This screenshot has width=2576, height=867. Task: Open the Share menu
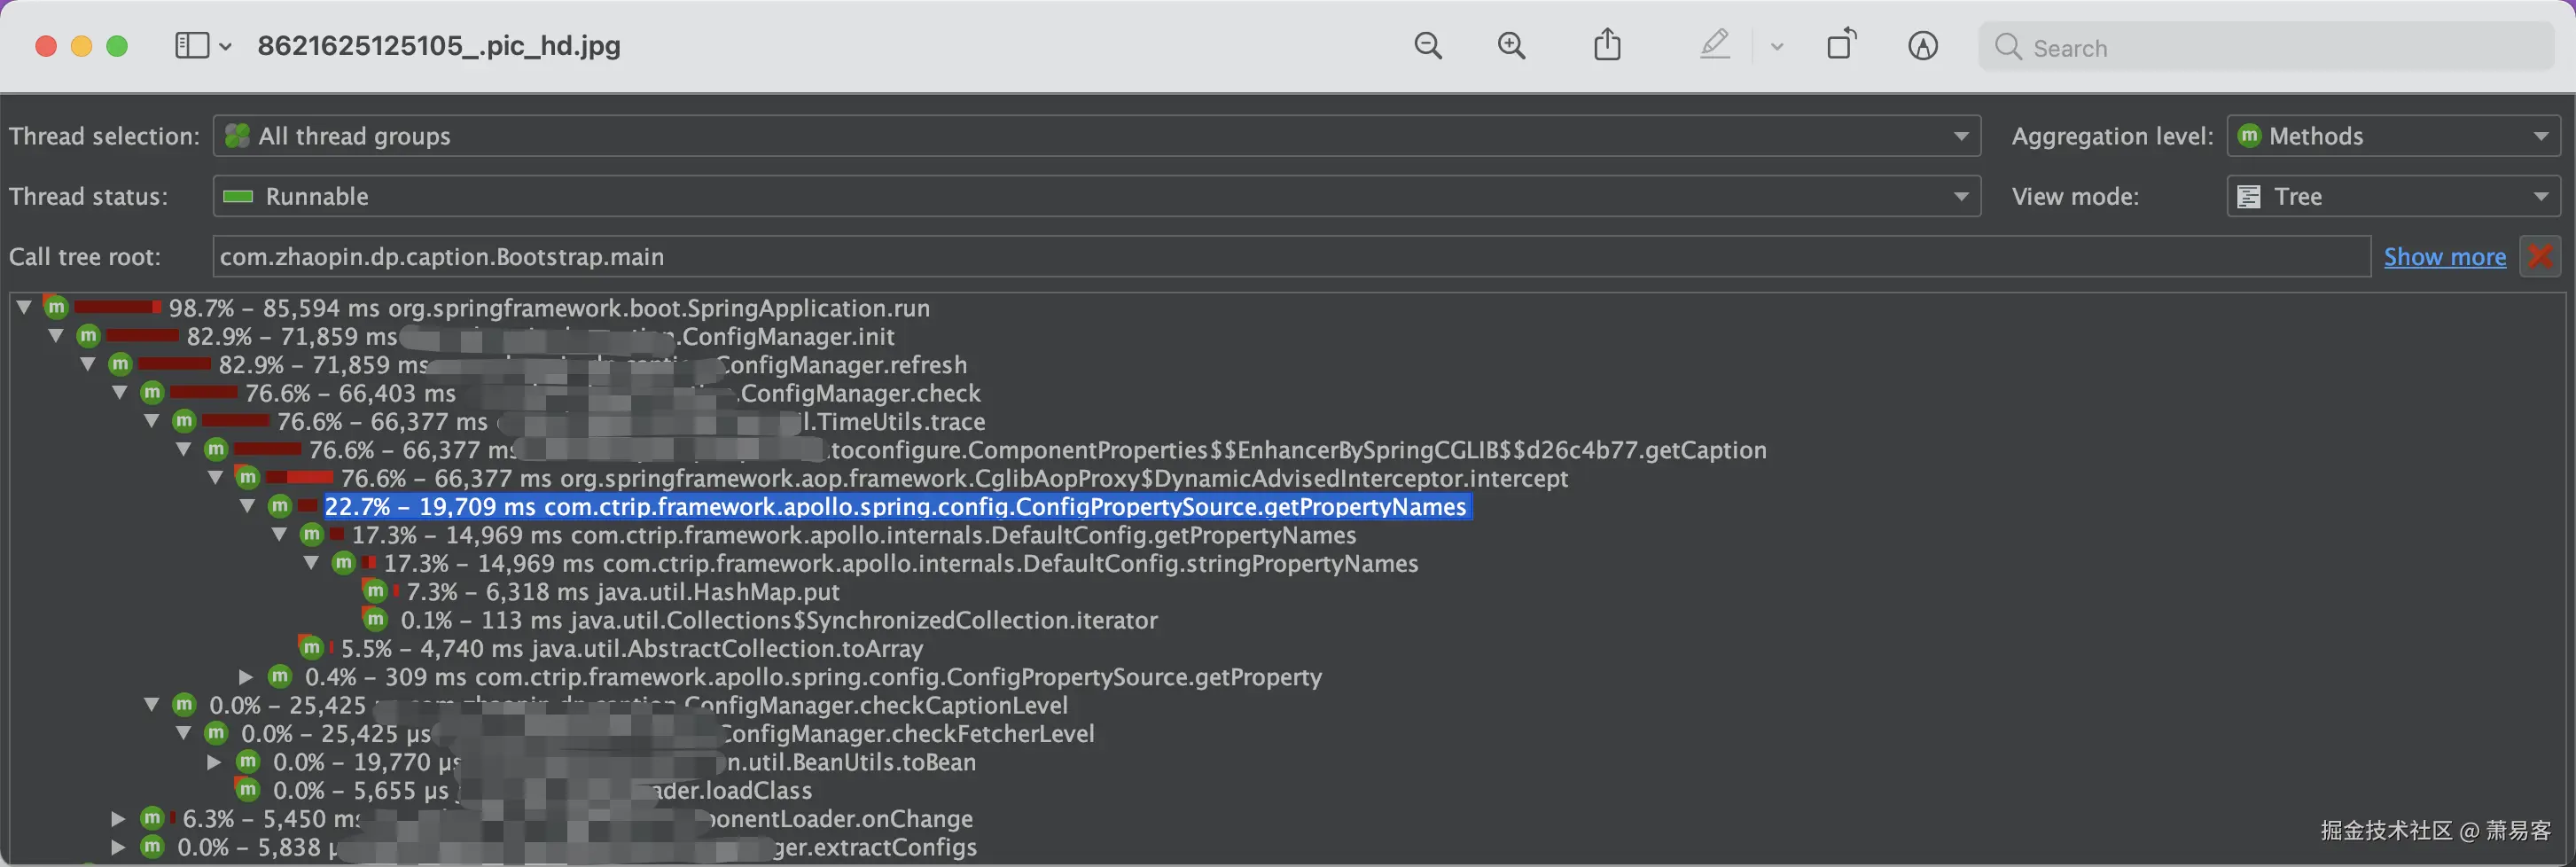[1607, 45]
